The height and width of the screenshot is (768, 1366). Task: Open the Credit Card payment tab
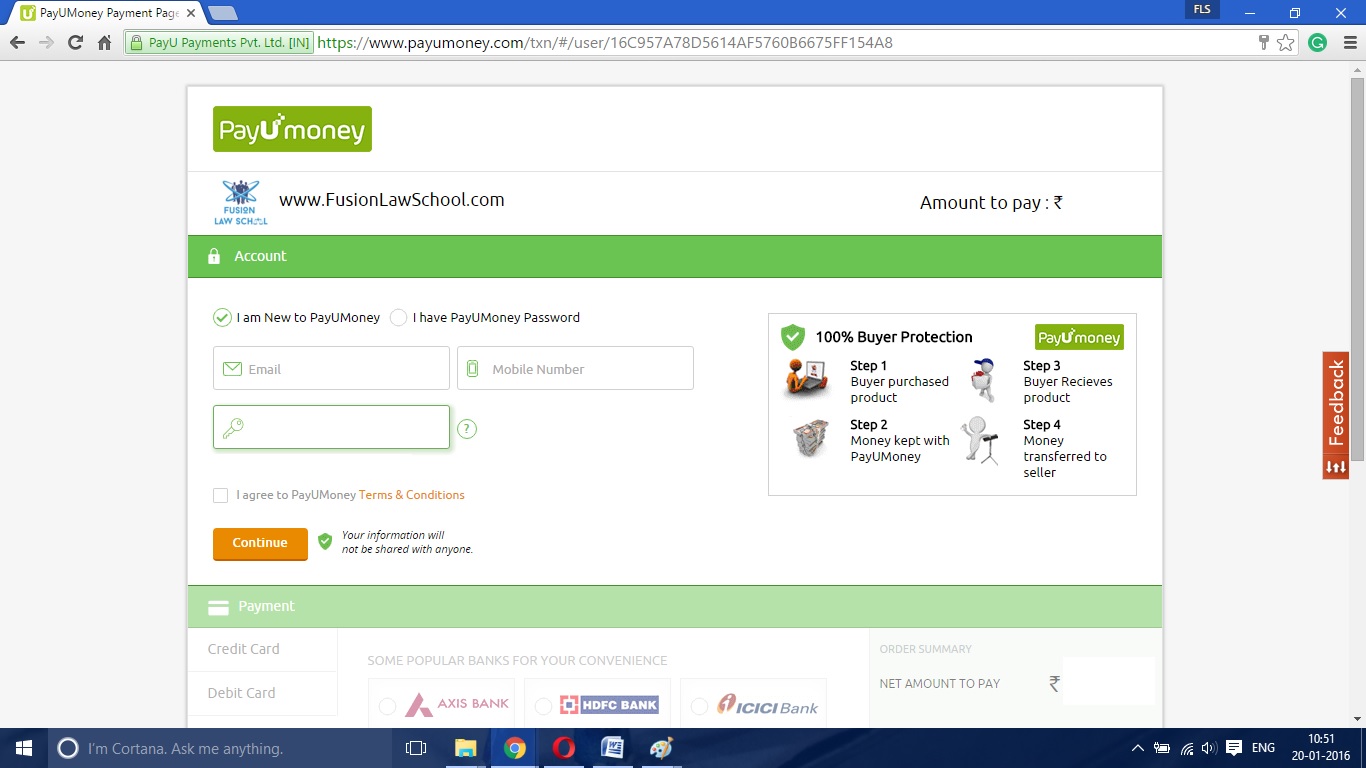pos(262,649)
